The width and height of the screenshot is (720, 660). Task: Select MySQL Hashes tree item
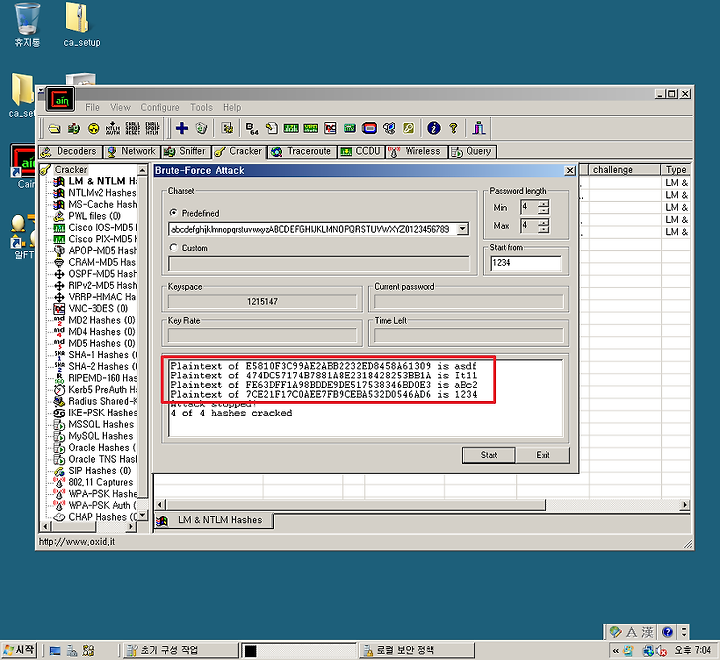pyautogui.click(x=94, y=436)
